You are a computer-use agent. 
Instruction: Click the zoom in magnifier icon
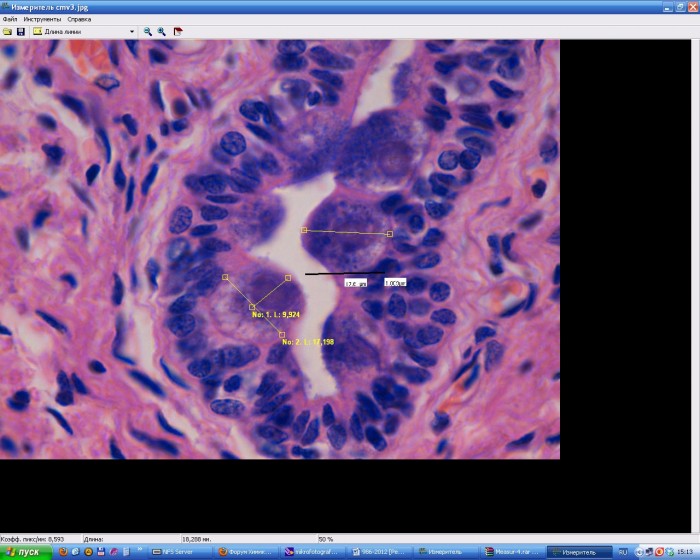162,32
